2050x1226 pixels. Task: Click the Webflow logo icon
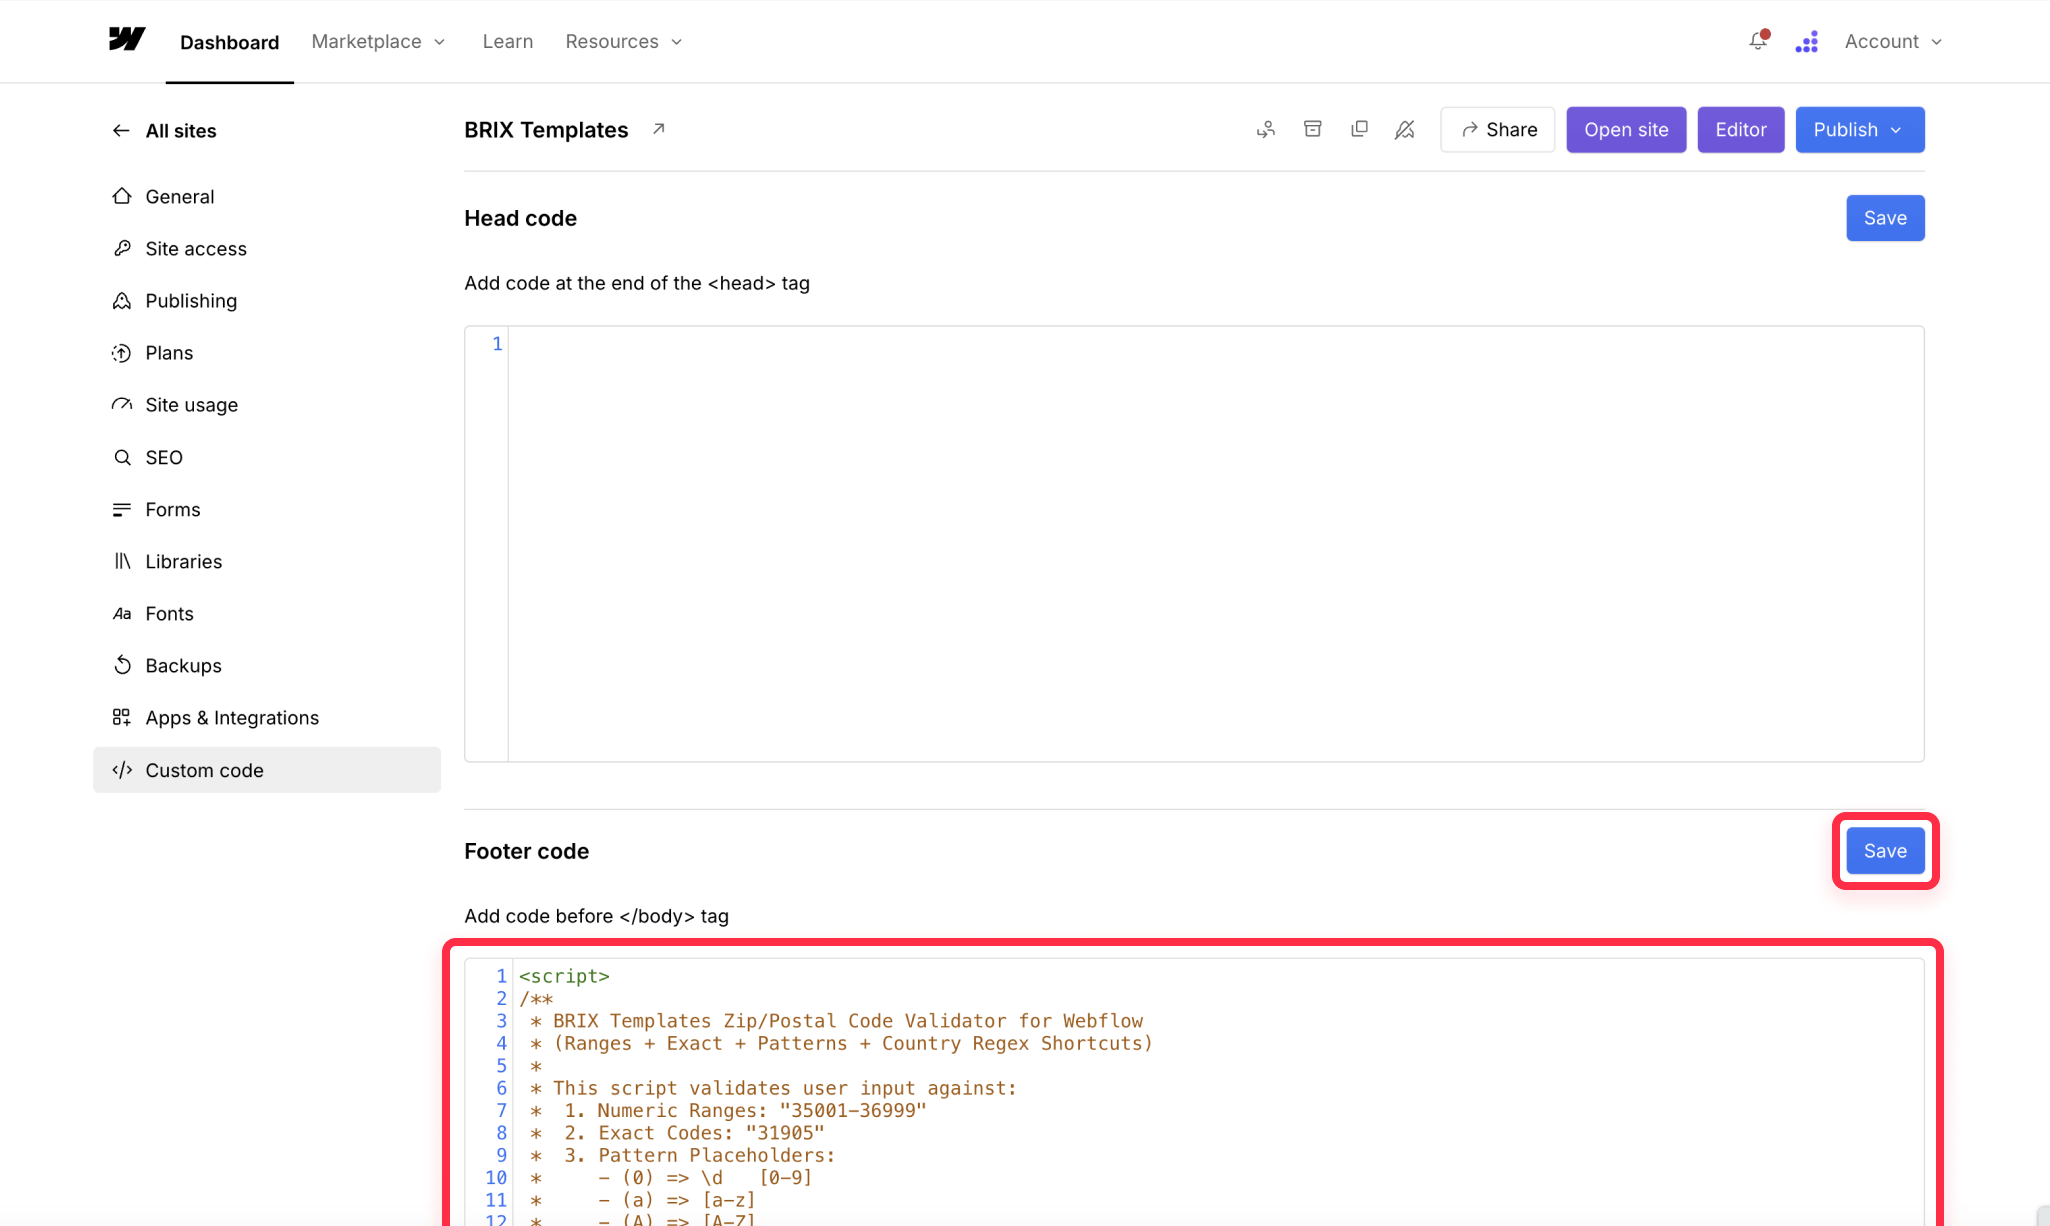click(x=127, y=39)
